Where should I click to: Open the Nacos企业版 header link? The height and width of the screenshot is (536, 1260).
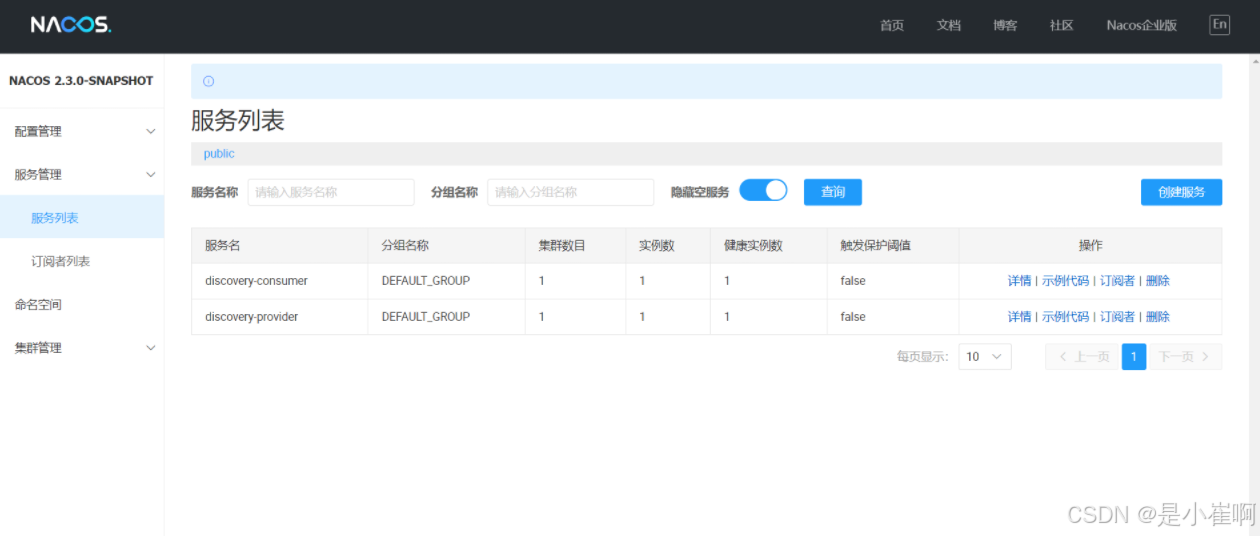point(1141,25)
